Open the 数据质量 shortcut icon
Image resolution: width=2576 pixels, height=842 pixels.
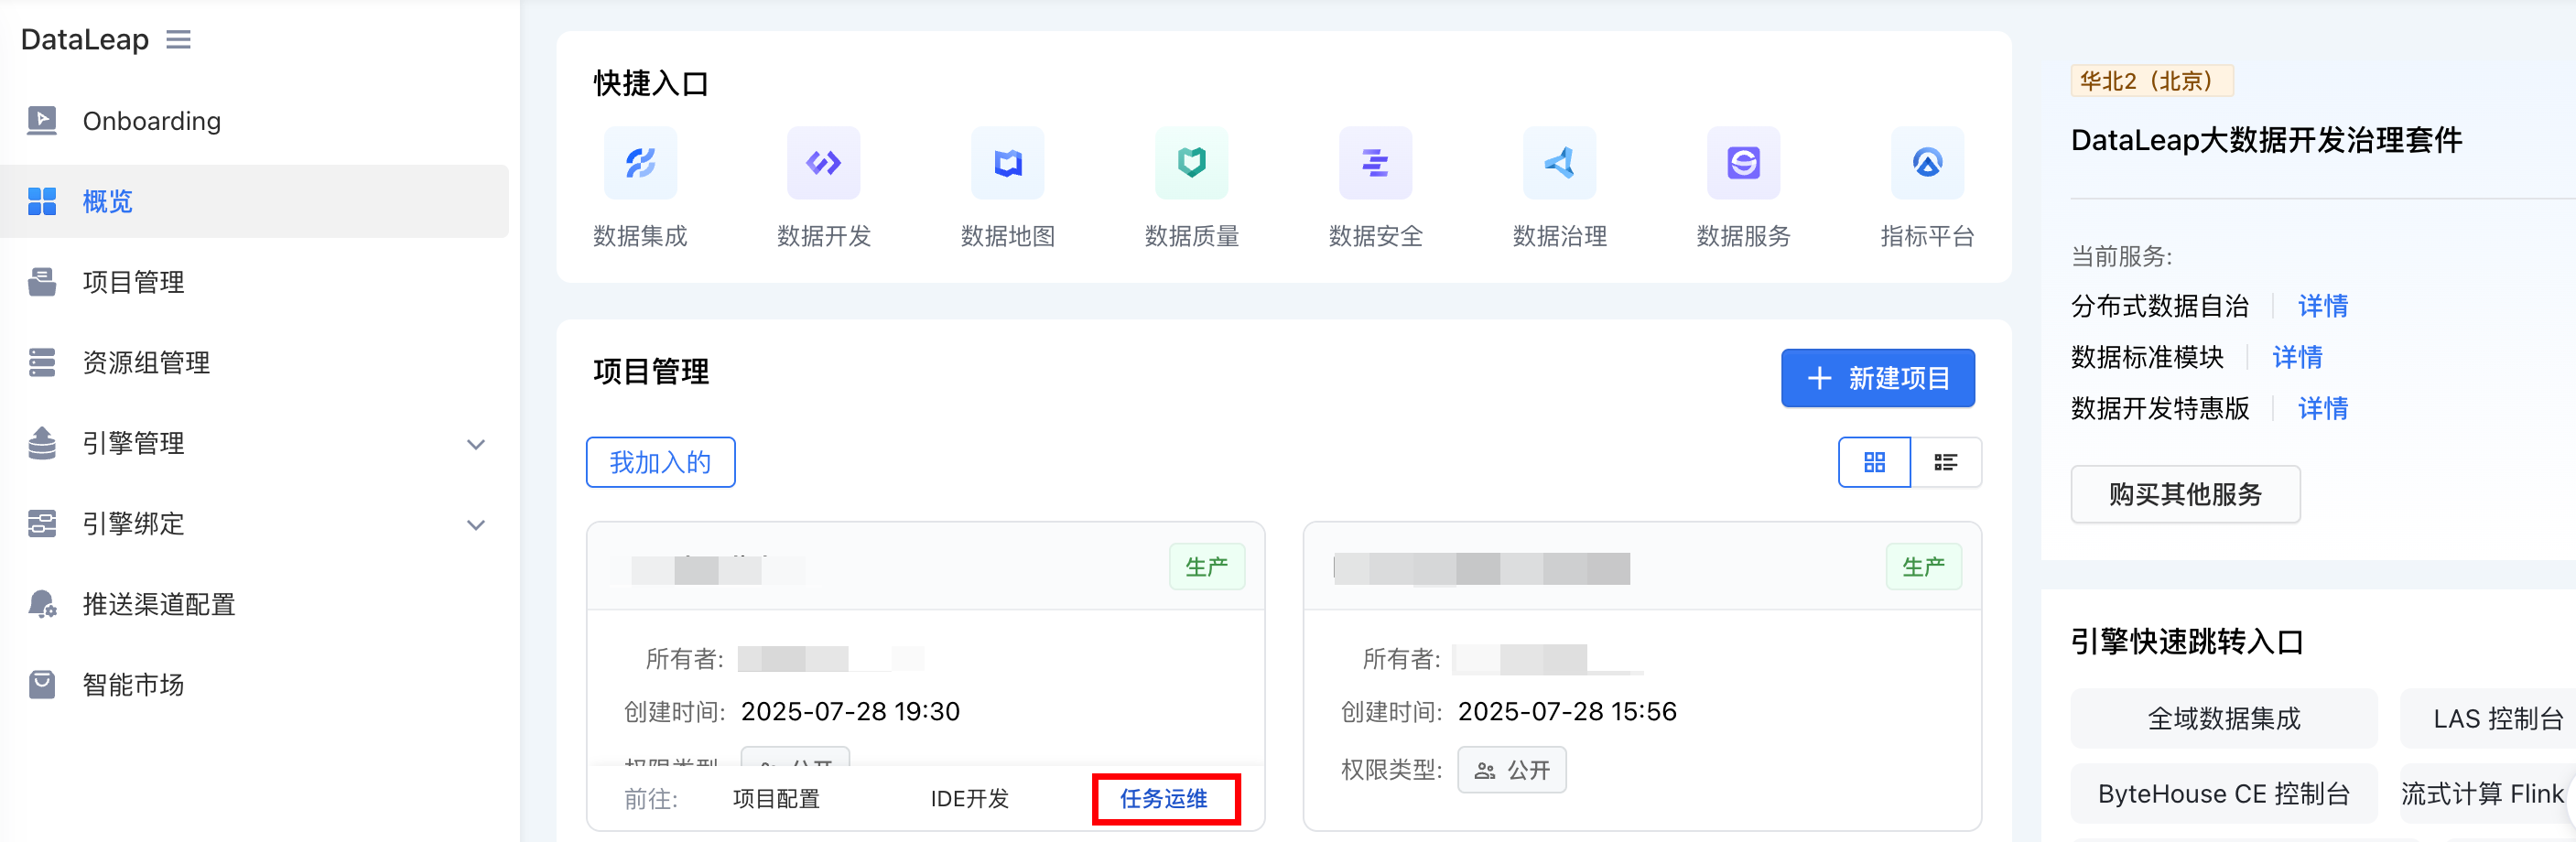pyautogui.click(x=1192, y=163)
